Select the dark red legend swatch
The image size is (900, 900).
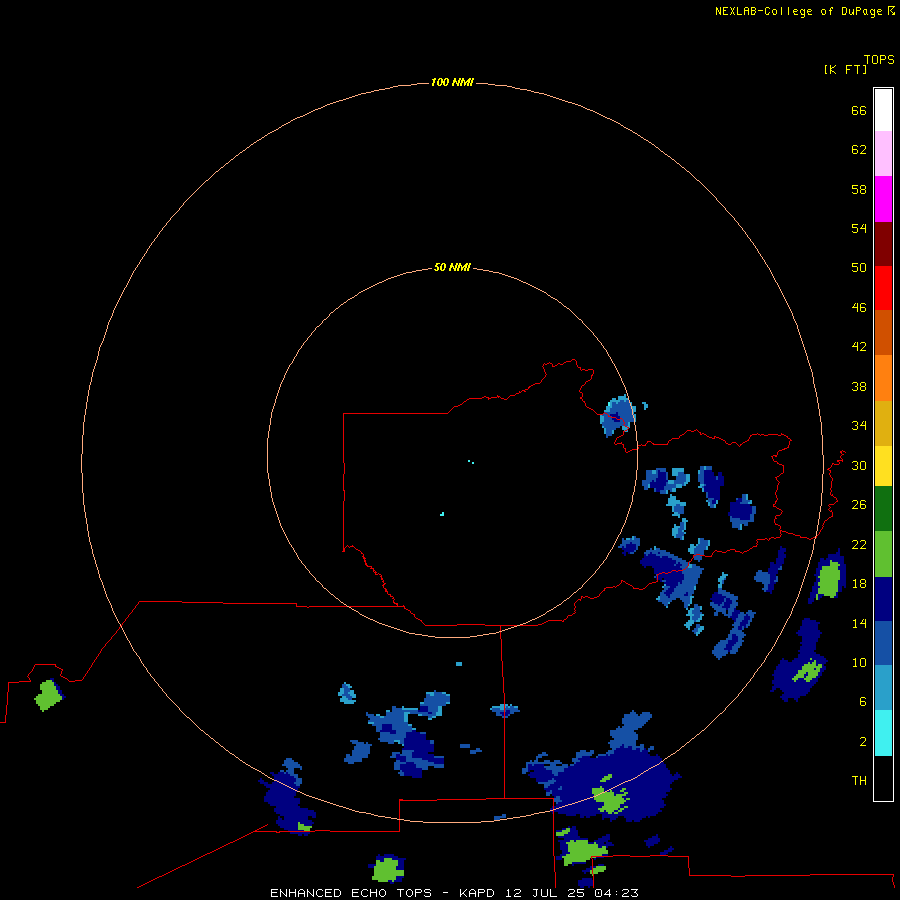883,243
